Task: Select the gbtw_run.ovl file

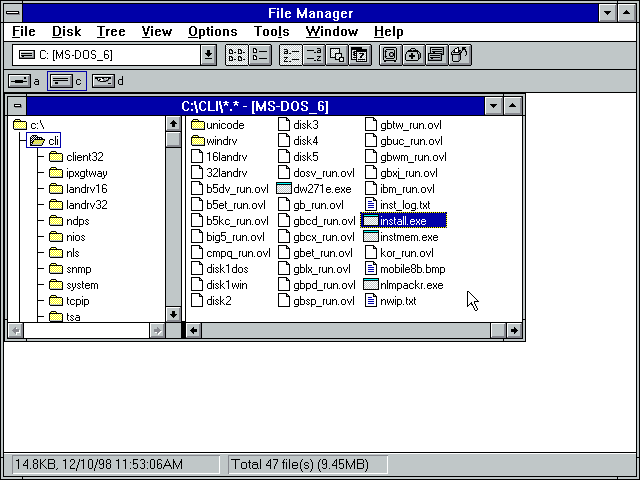Action: tap(403, 125)
